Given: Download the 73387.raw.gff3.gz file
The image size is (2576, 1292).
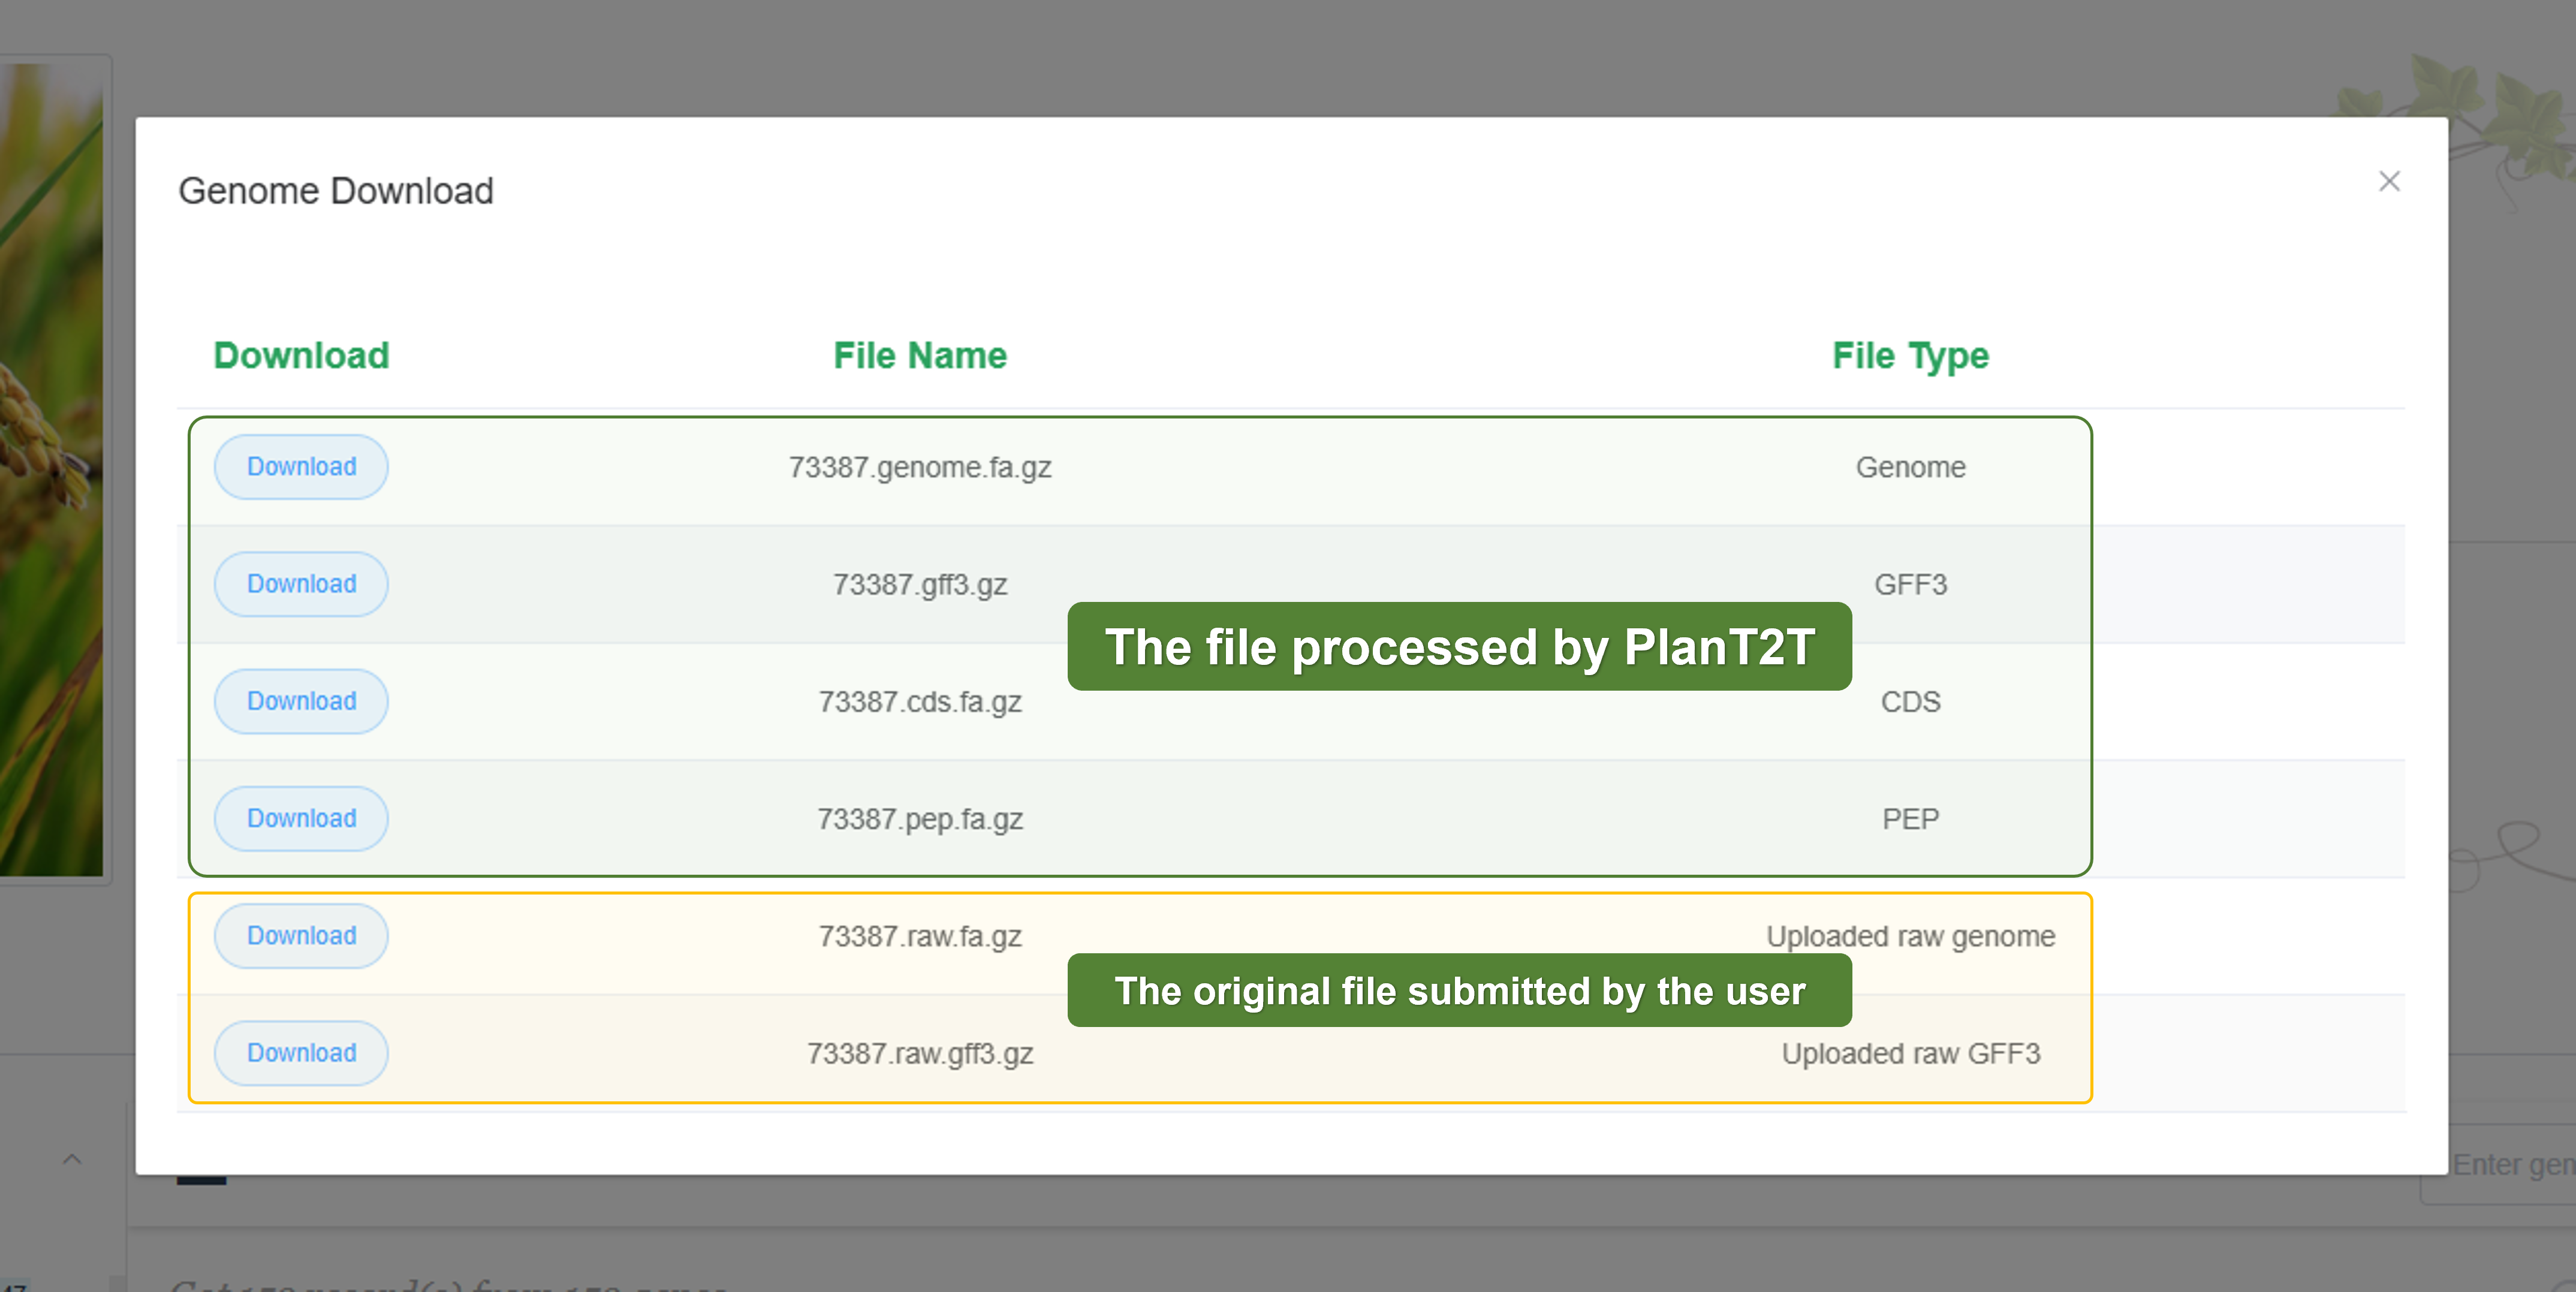Looking at the screenshot, I should pyautogui.click(x=301, y=1053).
